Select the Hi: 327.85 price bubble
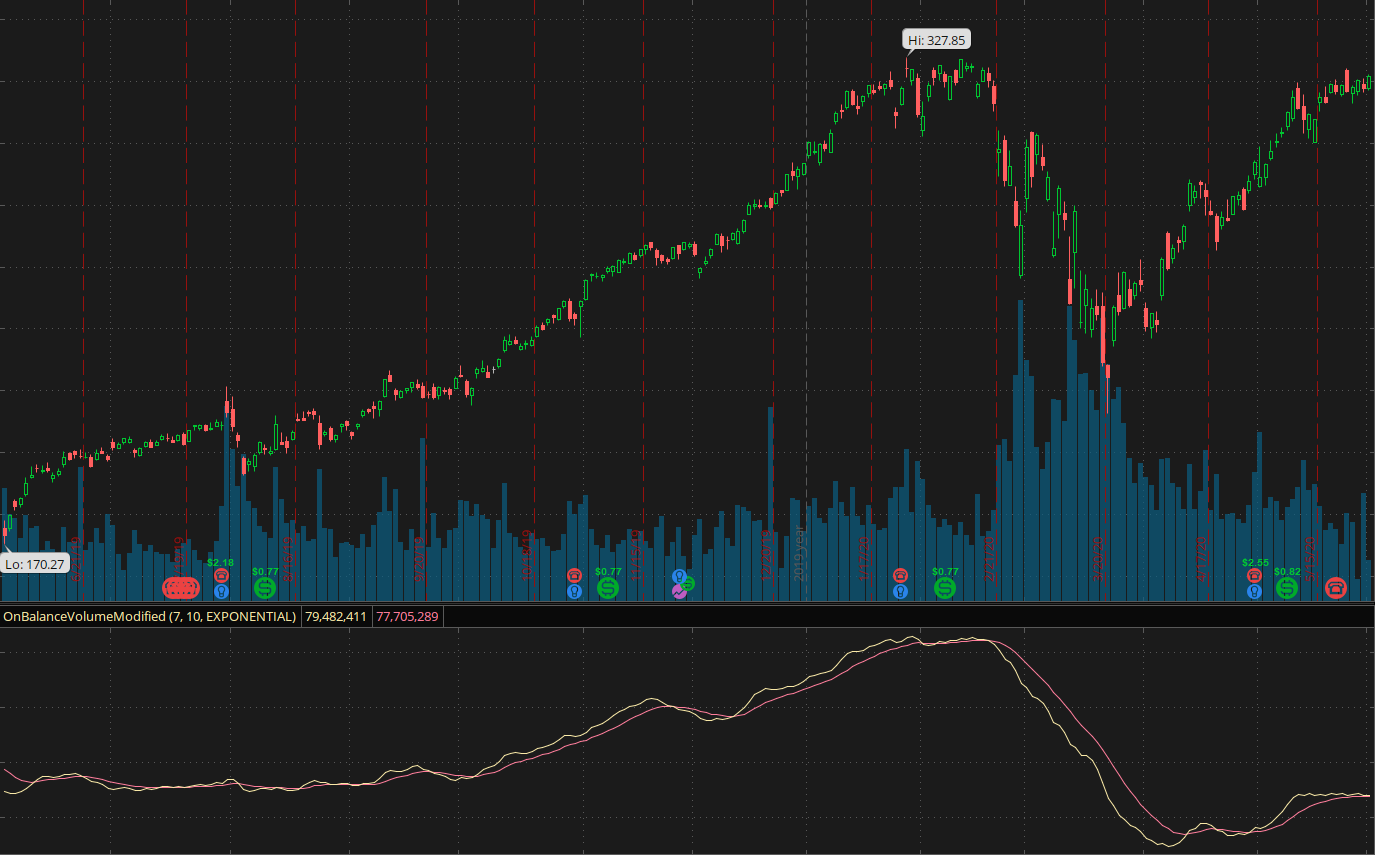 [937, 40]
